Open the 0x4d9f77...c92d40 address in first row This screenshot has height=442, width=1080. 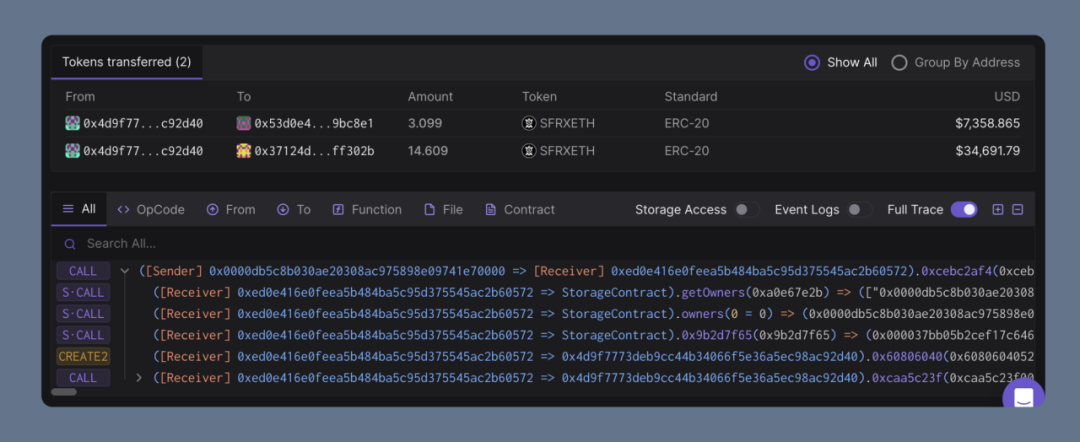(143, 124)
